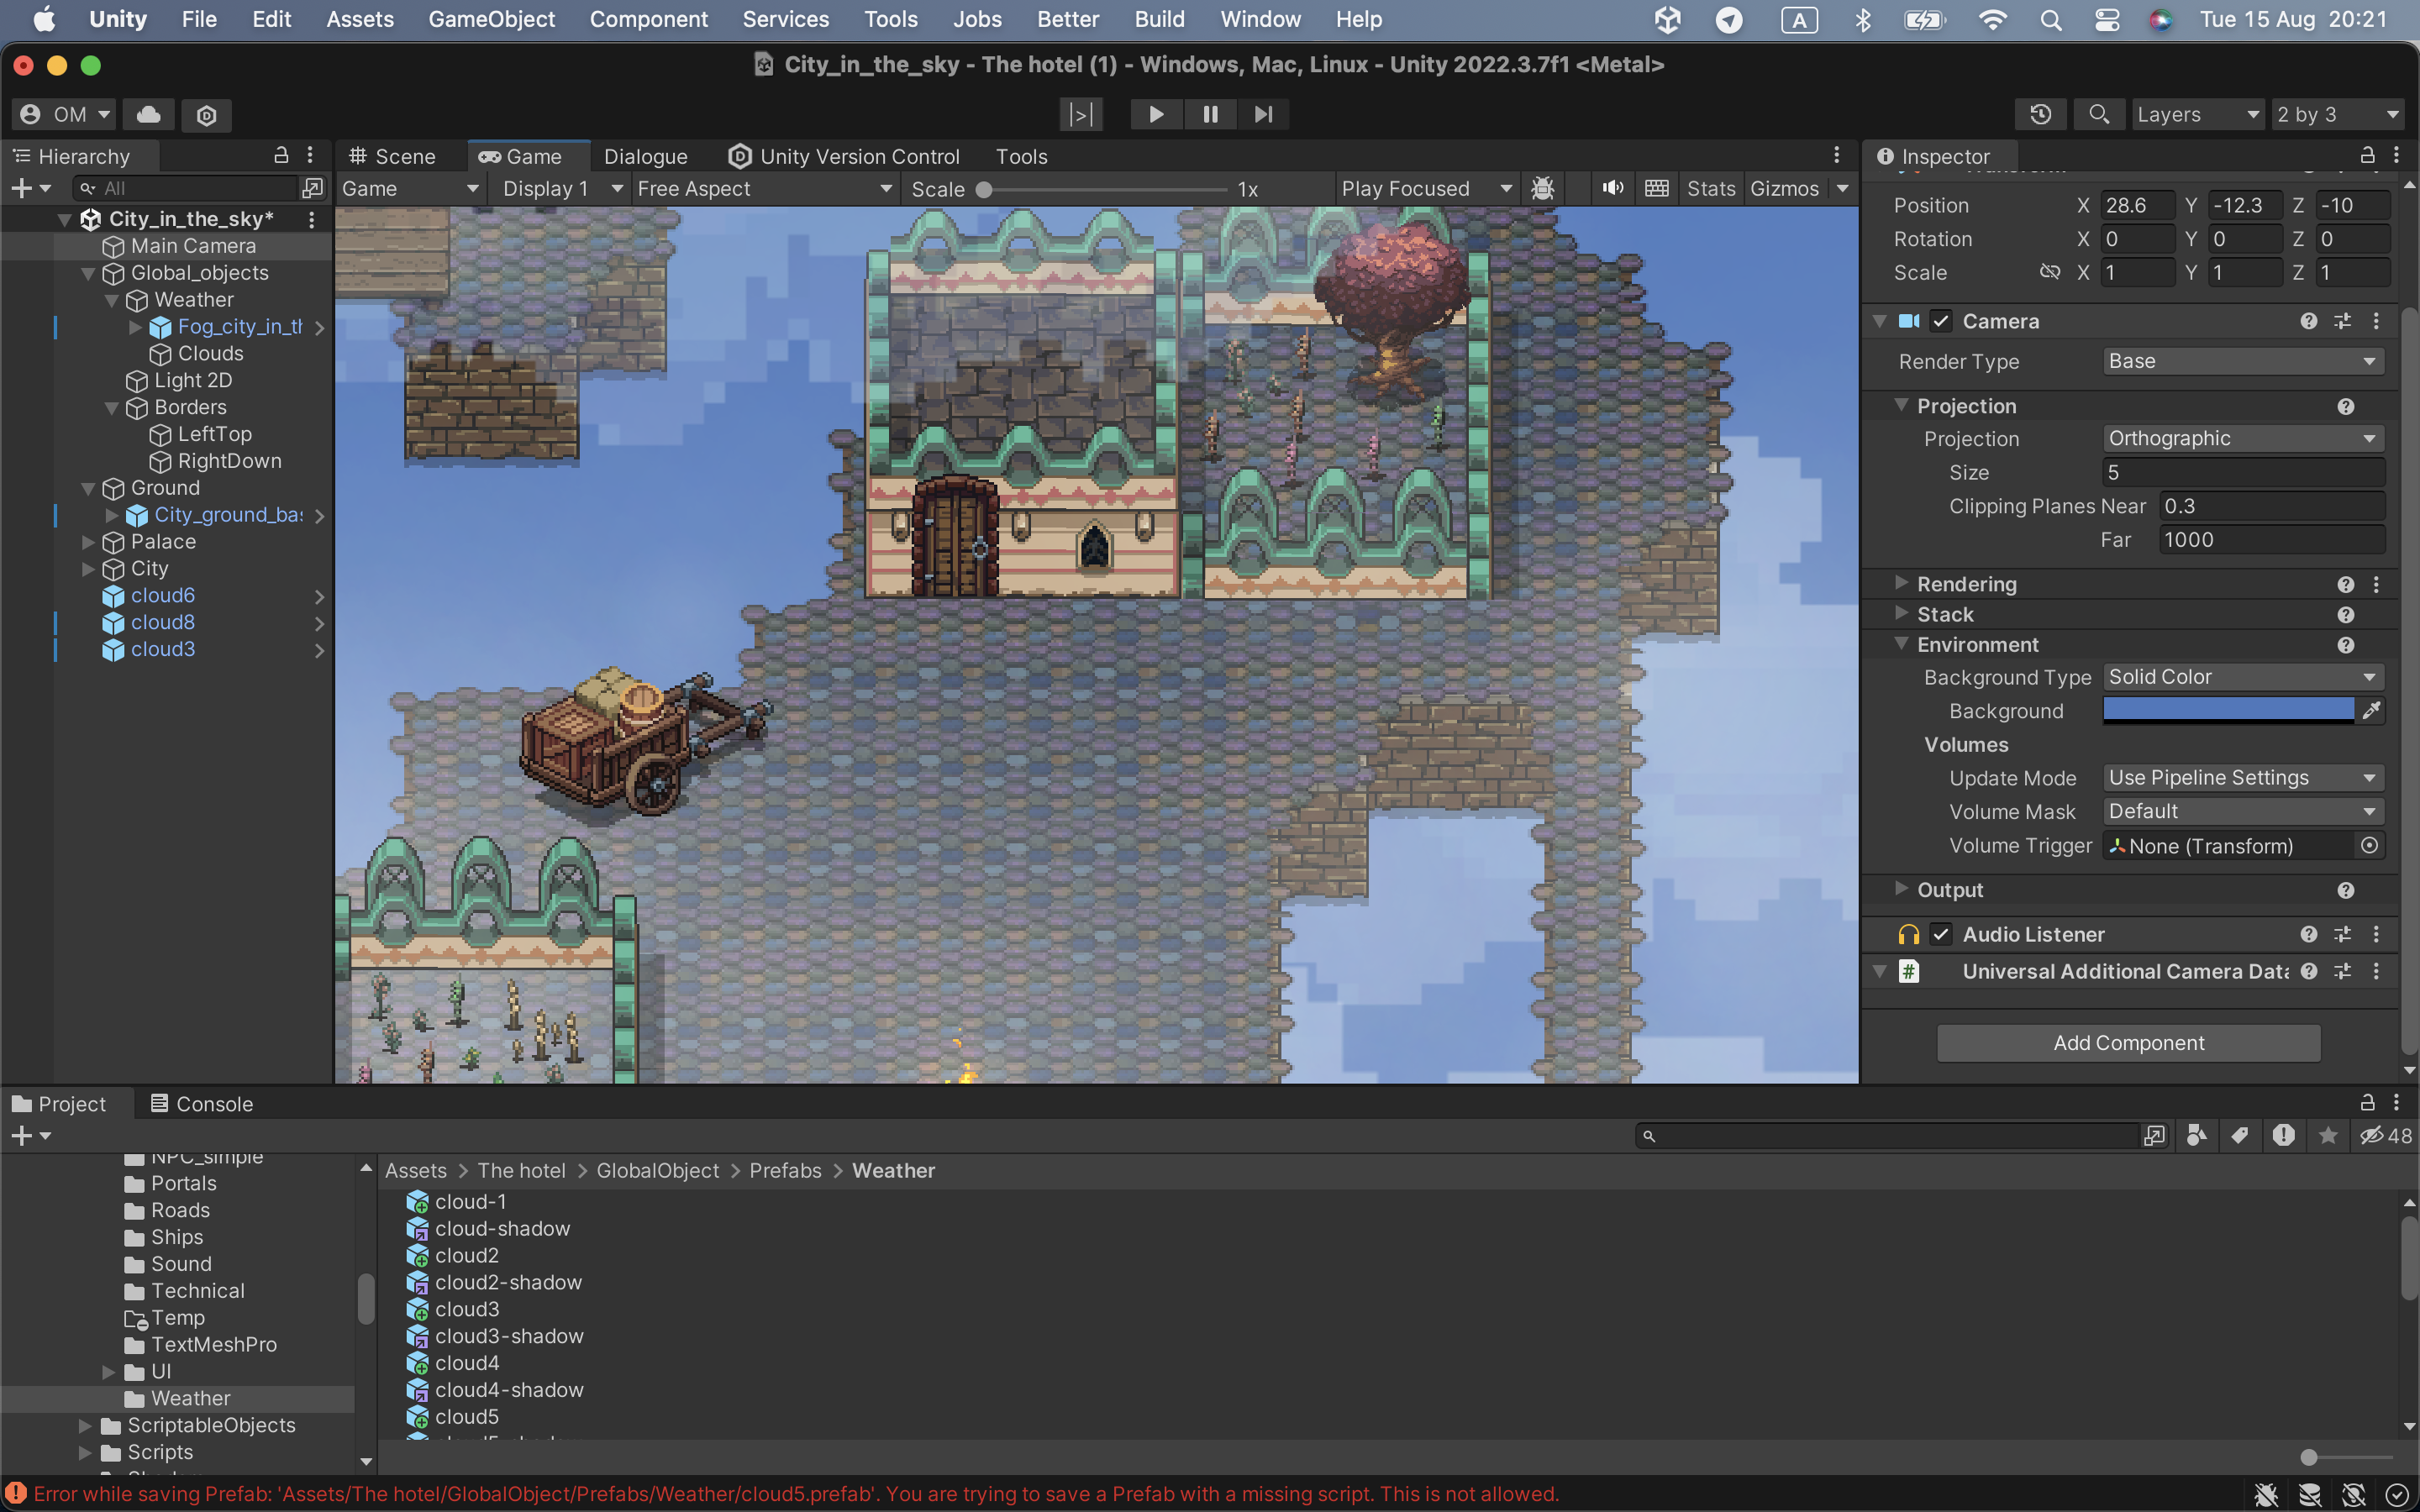The height and width of the screenshot is (1512, 2420).
Task: Open Volume Trigger object picker
Action: point(2369,845)
